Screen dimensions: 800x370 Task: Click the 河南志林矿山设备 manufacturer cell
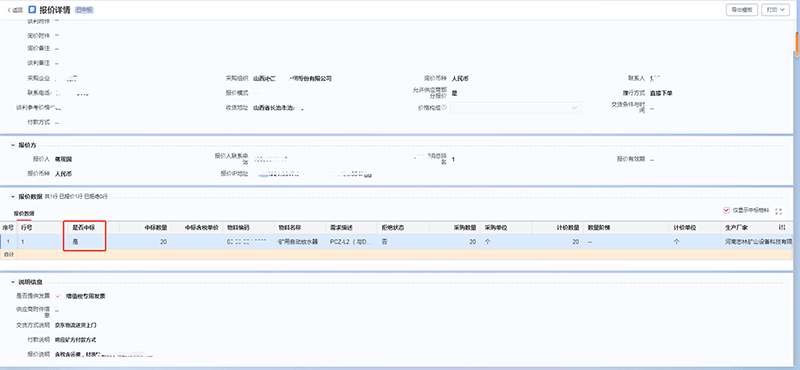coord(758,242)
